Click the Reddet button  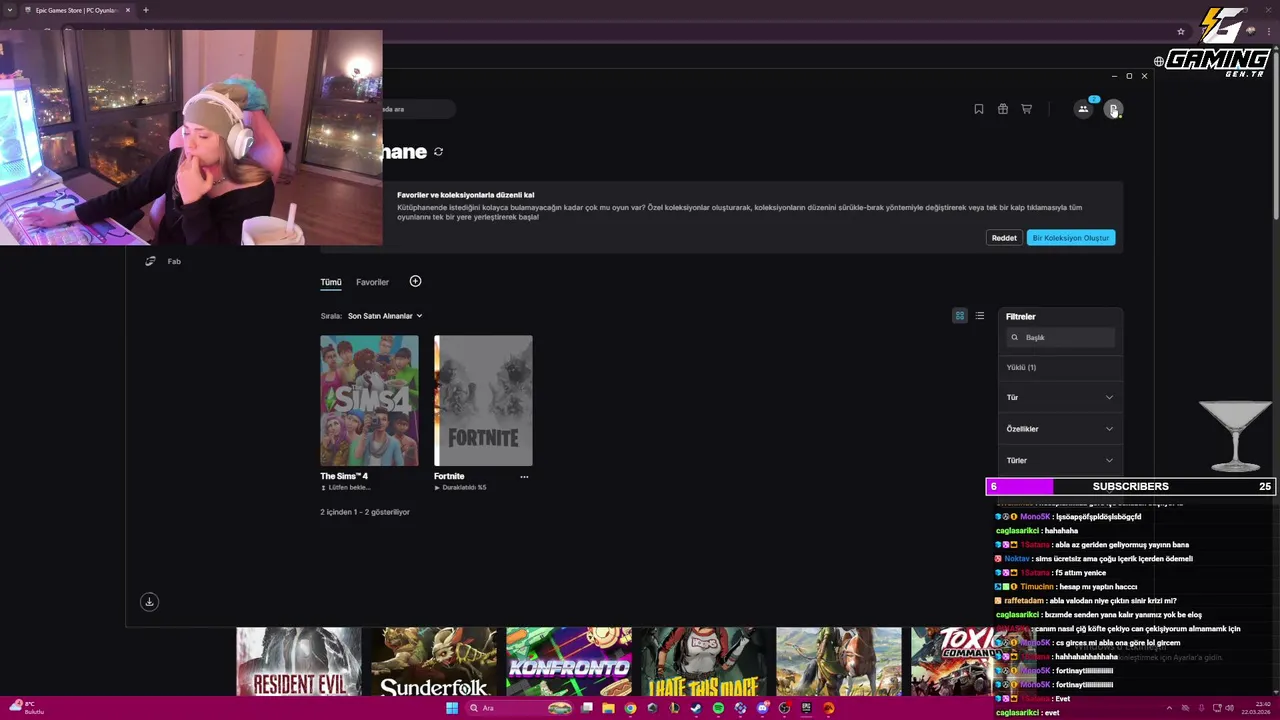1004,238
